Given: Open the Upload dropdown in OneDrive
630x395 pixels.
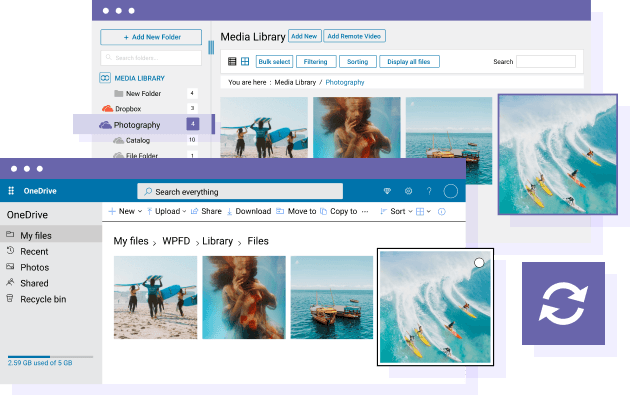Looking at the screenshot, I should coord(166,211).
